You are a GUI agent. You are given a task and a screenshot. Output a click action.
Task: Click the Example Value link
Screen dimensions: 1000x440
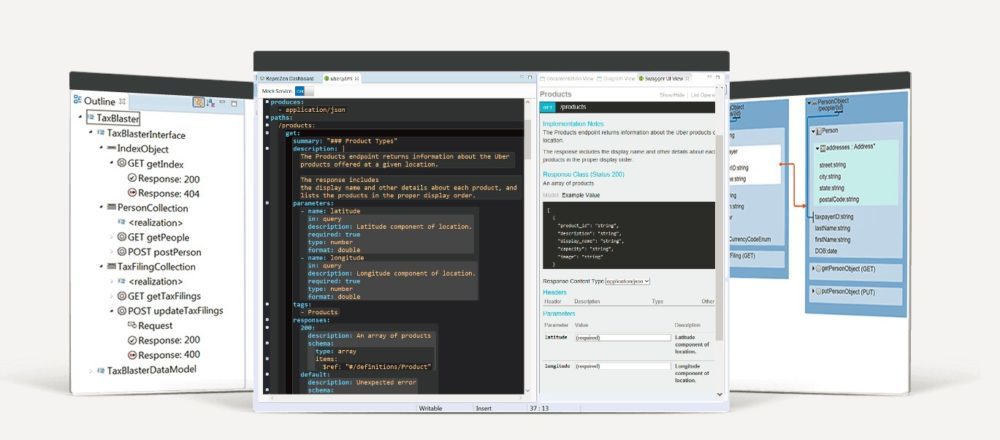579,195
